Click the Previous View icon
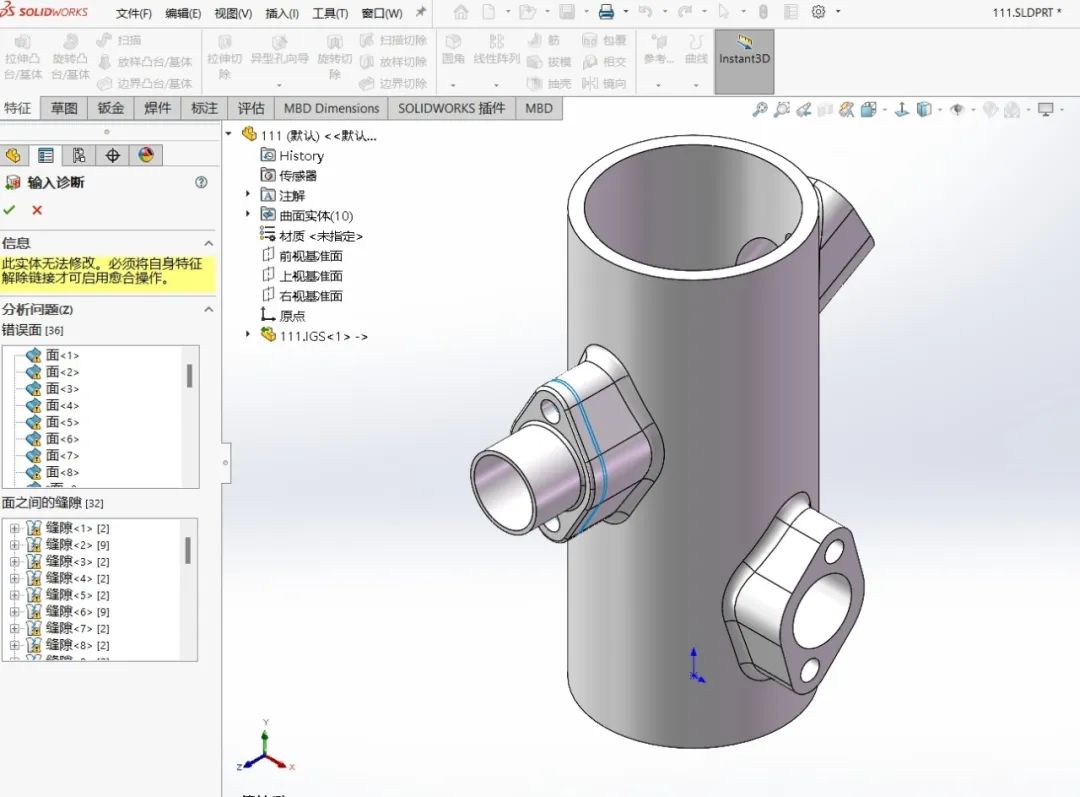1080x797 pixels. coord(803,110)
